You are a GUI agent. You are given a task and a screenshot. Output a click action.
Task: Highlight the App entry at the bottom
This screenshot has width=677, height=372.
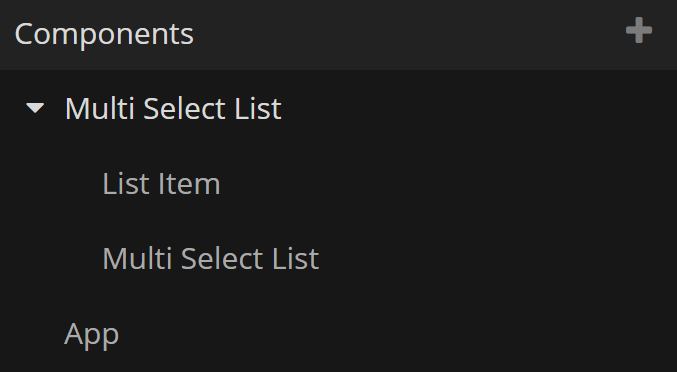pyautogui.click(x=338, y=334)
